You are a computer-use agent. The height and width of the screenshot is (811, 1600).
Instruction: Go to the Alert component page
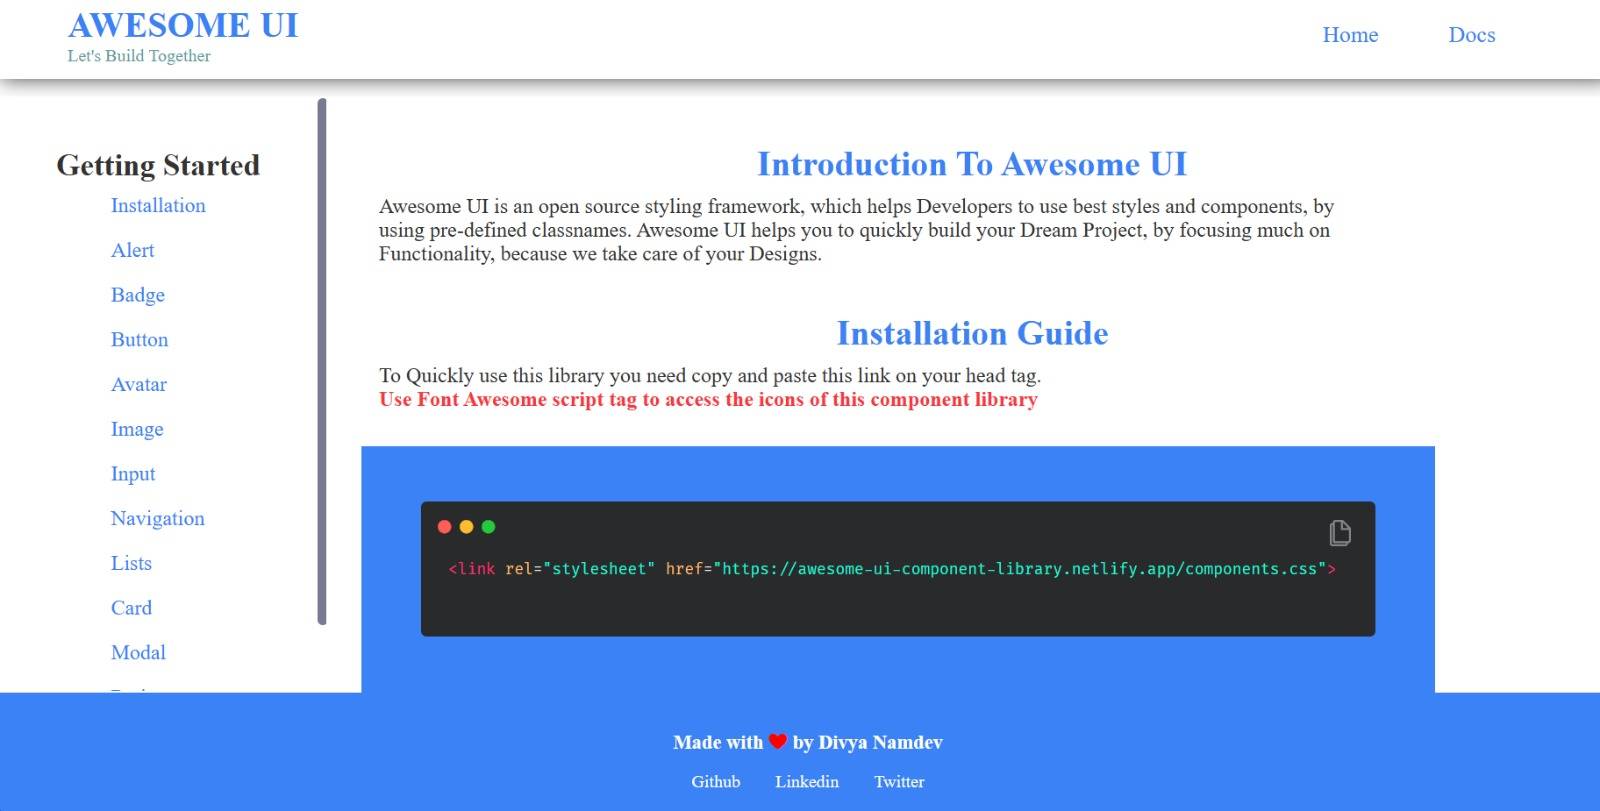(132, 250)
